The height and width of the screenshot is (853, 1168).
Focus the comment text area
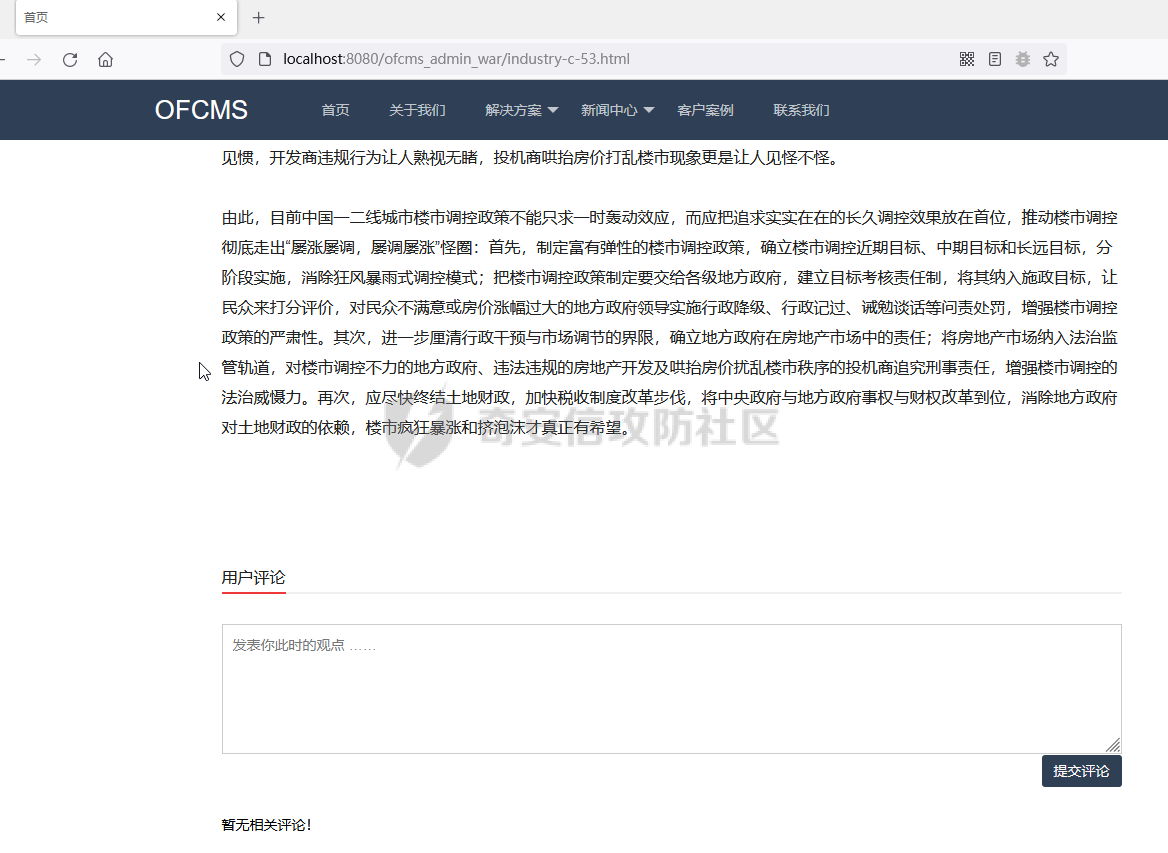(671, 689)
